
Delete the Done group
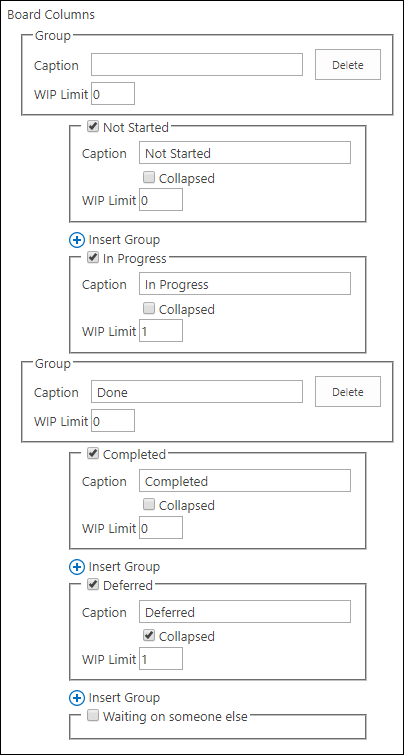coord(348,392)
